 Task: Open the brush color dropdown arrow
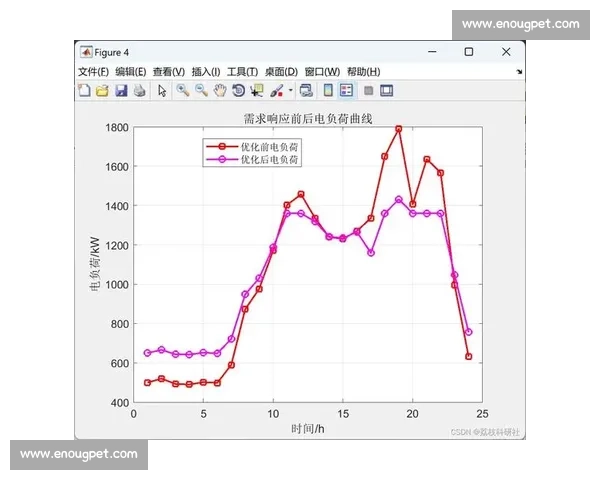point(290,91)
